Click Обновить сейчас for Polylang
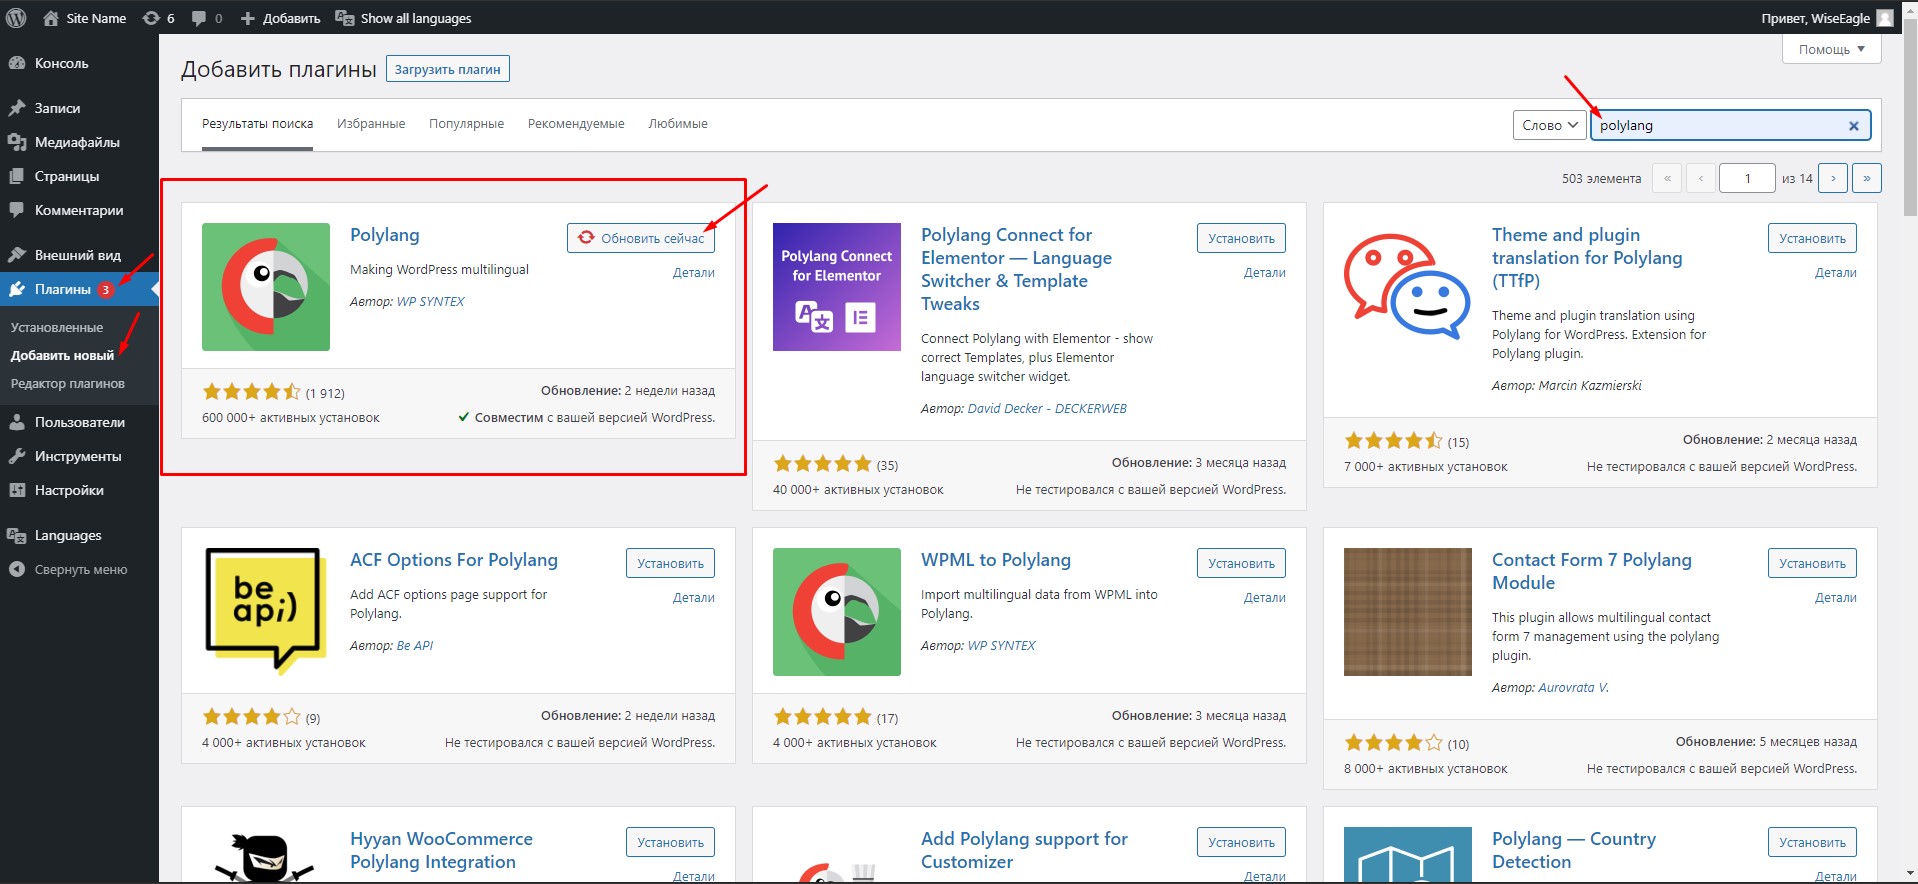Screen dimensions: 1918x884 [641, 238]
